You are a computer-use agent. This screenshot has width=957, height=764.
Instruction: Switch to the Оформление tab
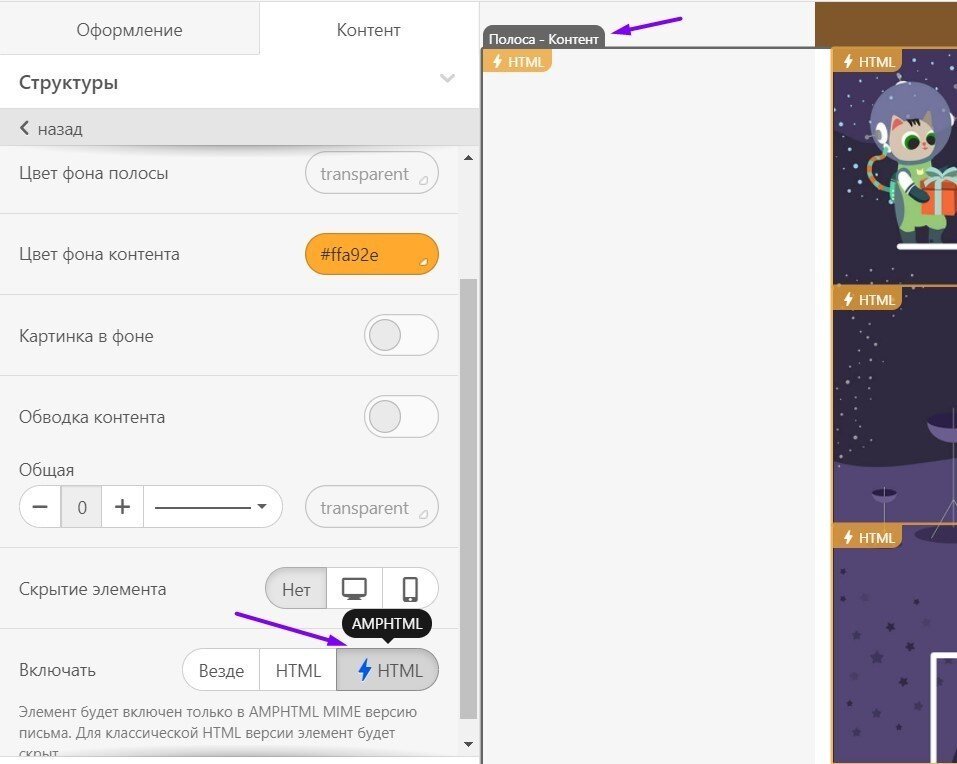(129, 29)
